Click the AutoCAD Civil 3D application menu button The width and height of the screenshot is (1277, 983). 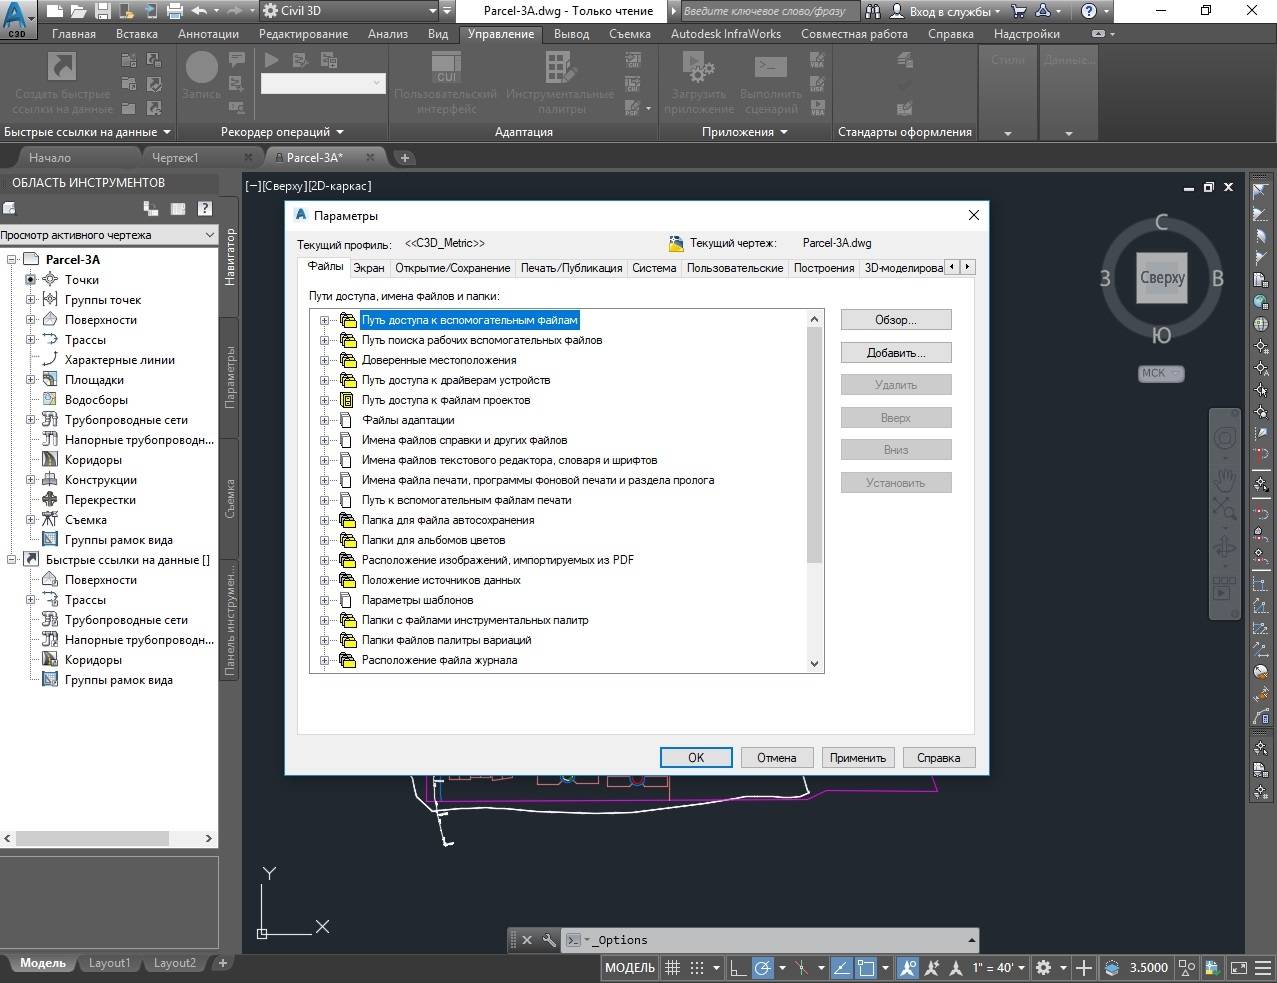coord(18,18)
